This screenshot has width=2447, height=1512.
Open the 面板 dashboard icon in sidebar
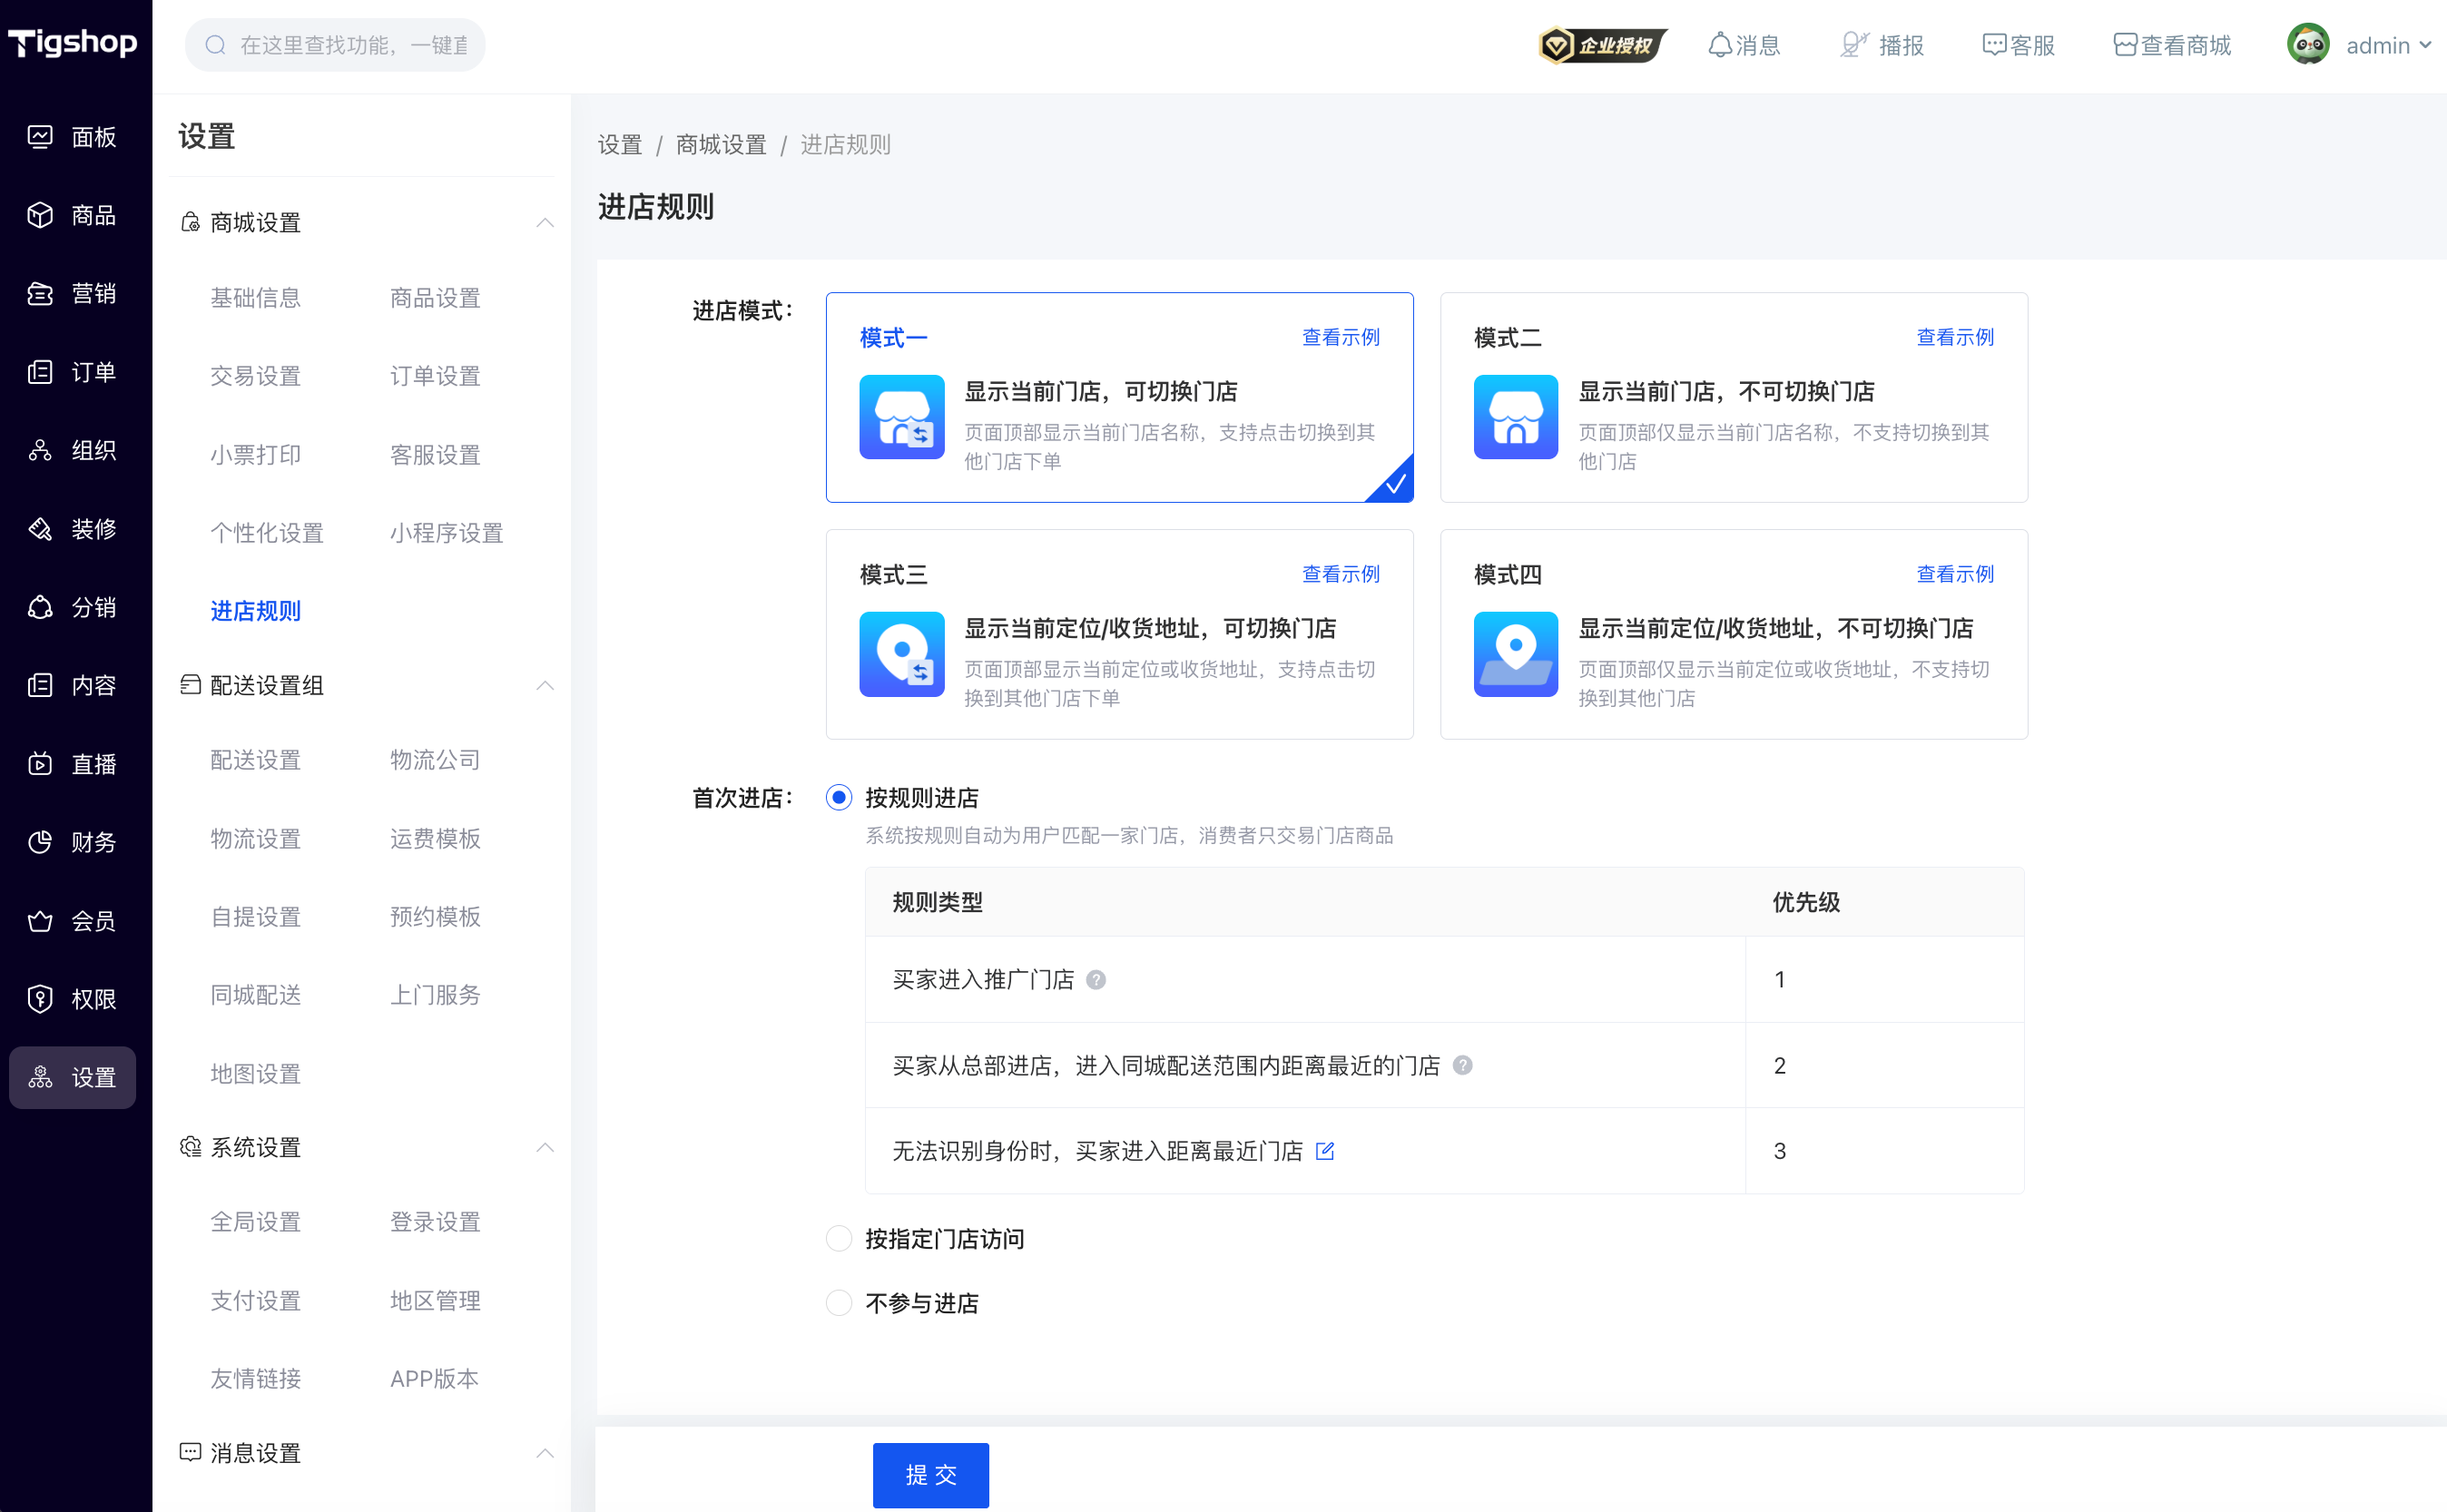pos(40,137)
